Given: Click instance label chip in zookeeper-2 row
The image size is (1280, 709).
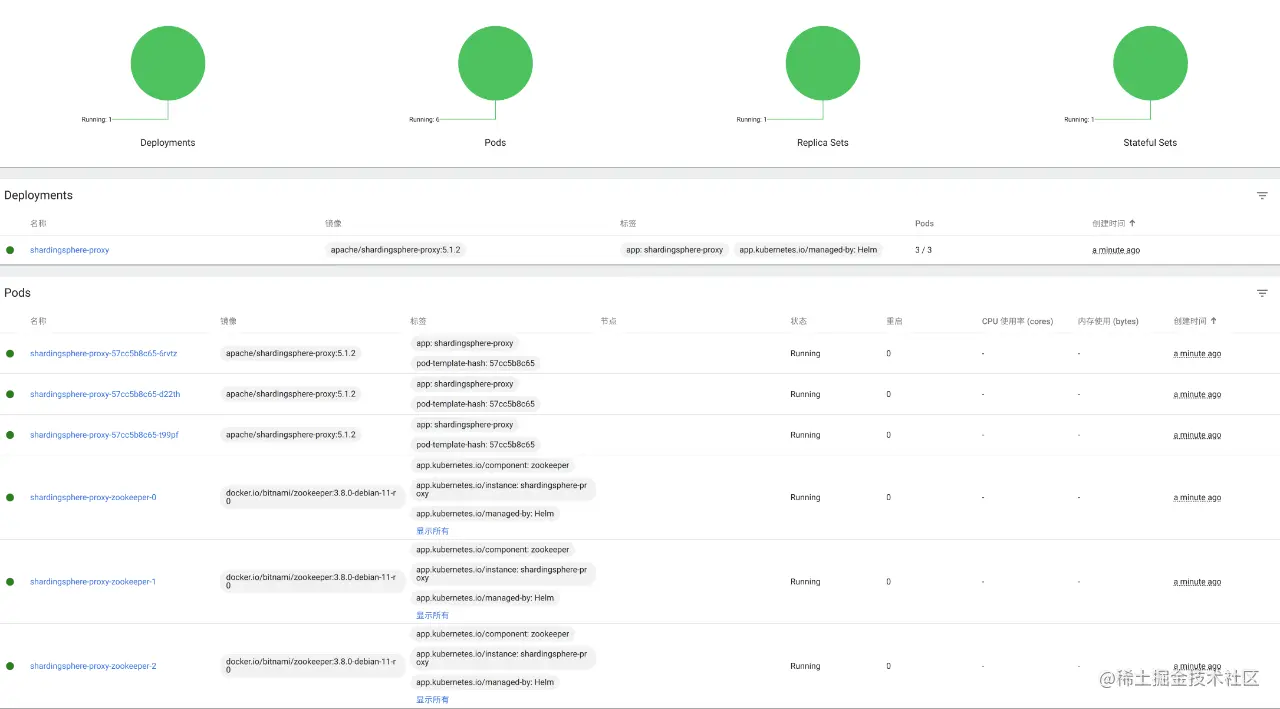Looking at the screenshot, I should [503, 658].
